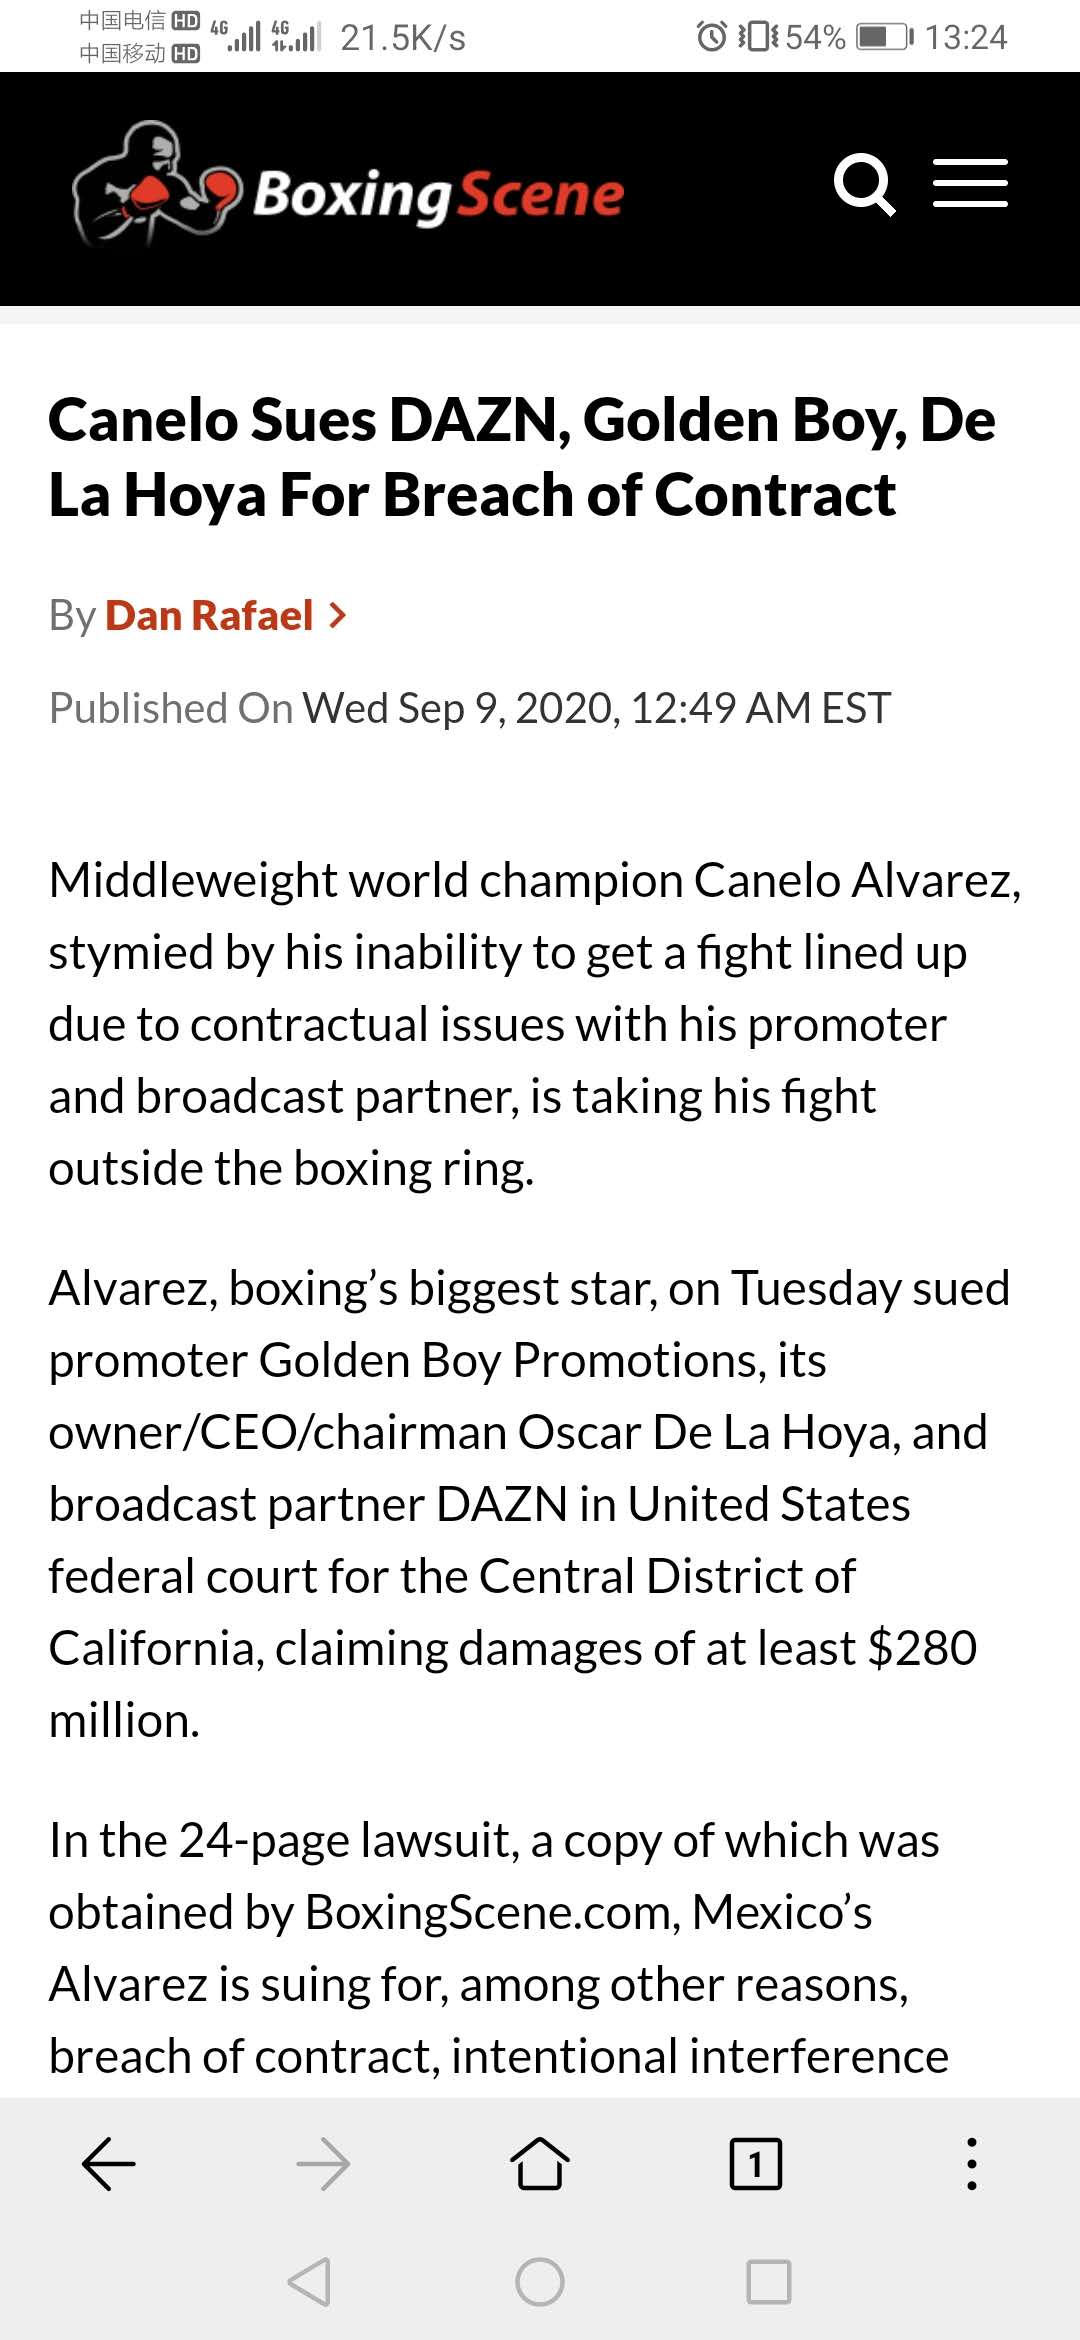Tap the clock time in status bar
The width and height of the screenshot is (1080, 2340).
point(966,37)
